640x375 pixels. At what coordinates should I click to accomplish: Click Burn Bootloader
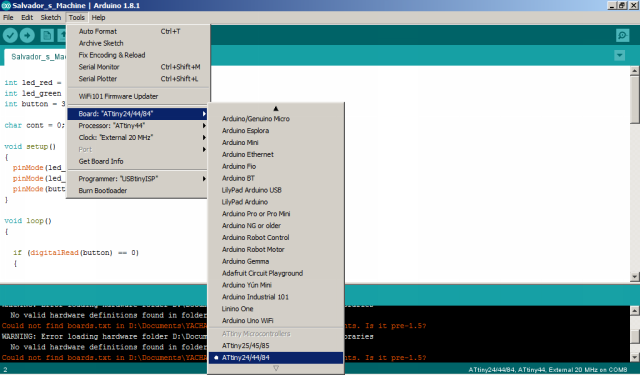point(138,191)
